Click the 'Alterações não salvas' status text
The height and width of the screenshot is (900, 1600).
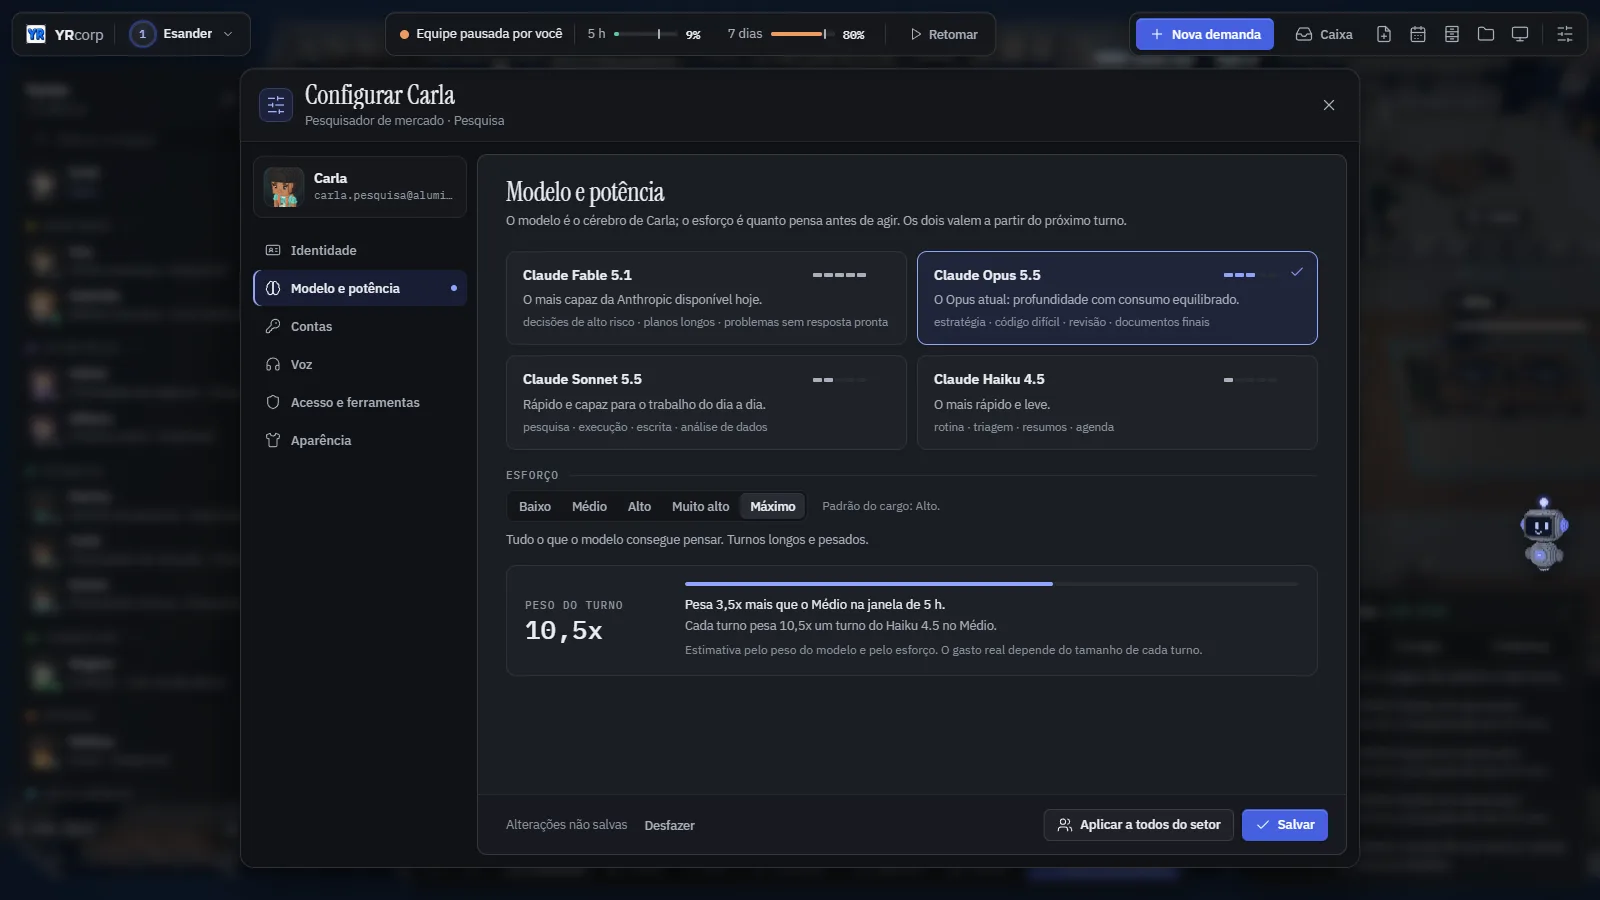click(x=566, y=825)
